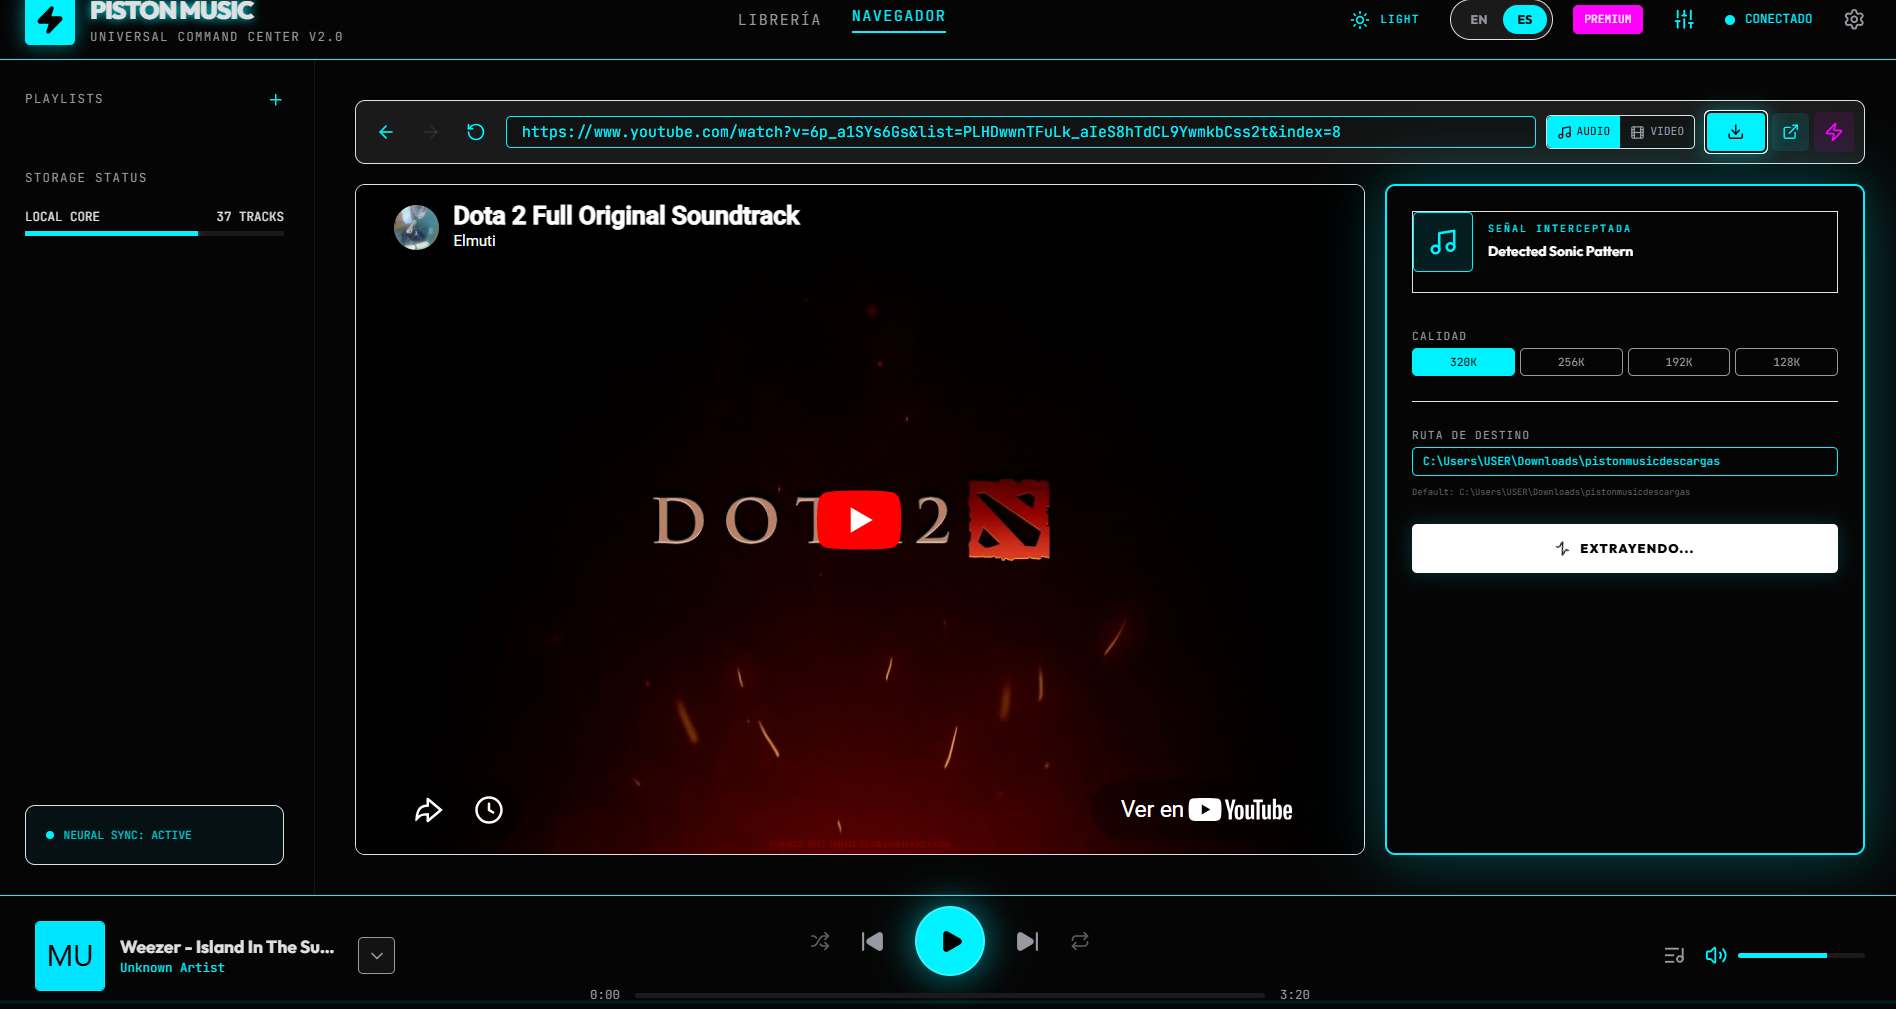Image resolution: width=1896 pixels, height=1009 pixels.
Task: Play the Dota 2 YouTube video
Action: [x=860, y=520]
